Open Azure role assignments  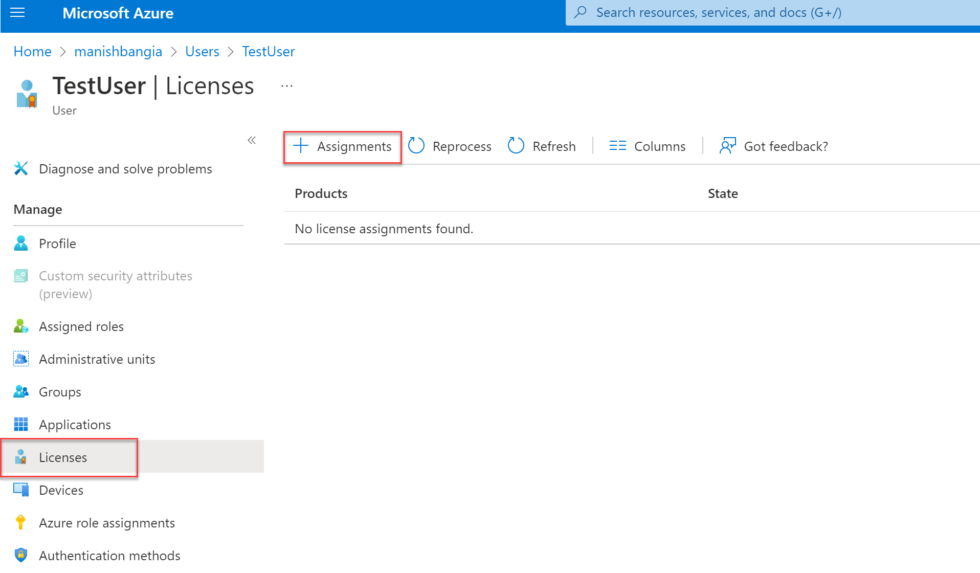pyautogui.click(x=107, y=523)
